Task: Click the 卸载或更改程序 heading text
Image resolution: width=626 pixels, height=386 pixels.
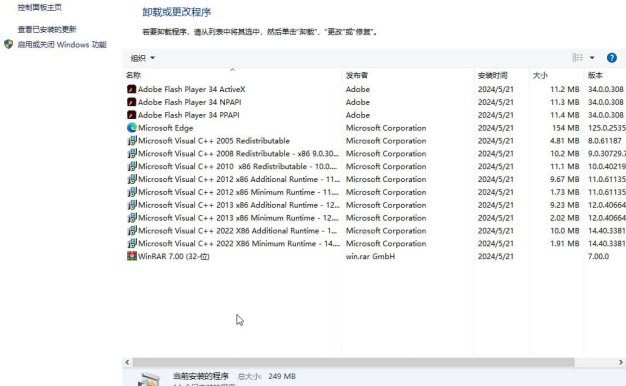Action: coord(176,12)
